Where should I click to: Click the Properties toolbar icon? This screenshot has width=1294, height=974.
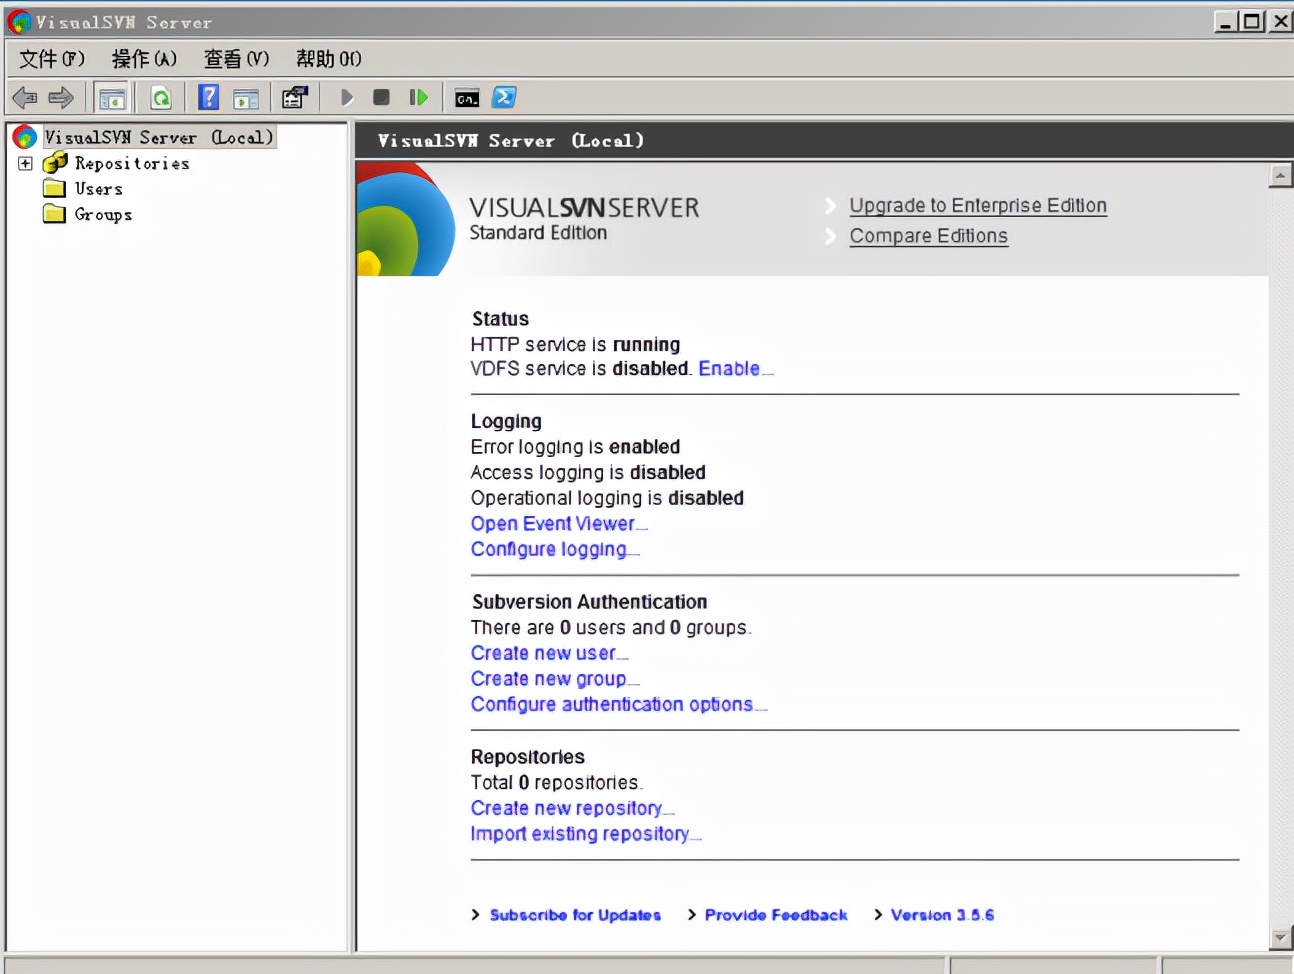pyautogui.click(x=294, y=98)
